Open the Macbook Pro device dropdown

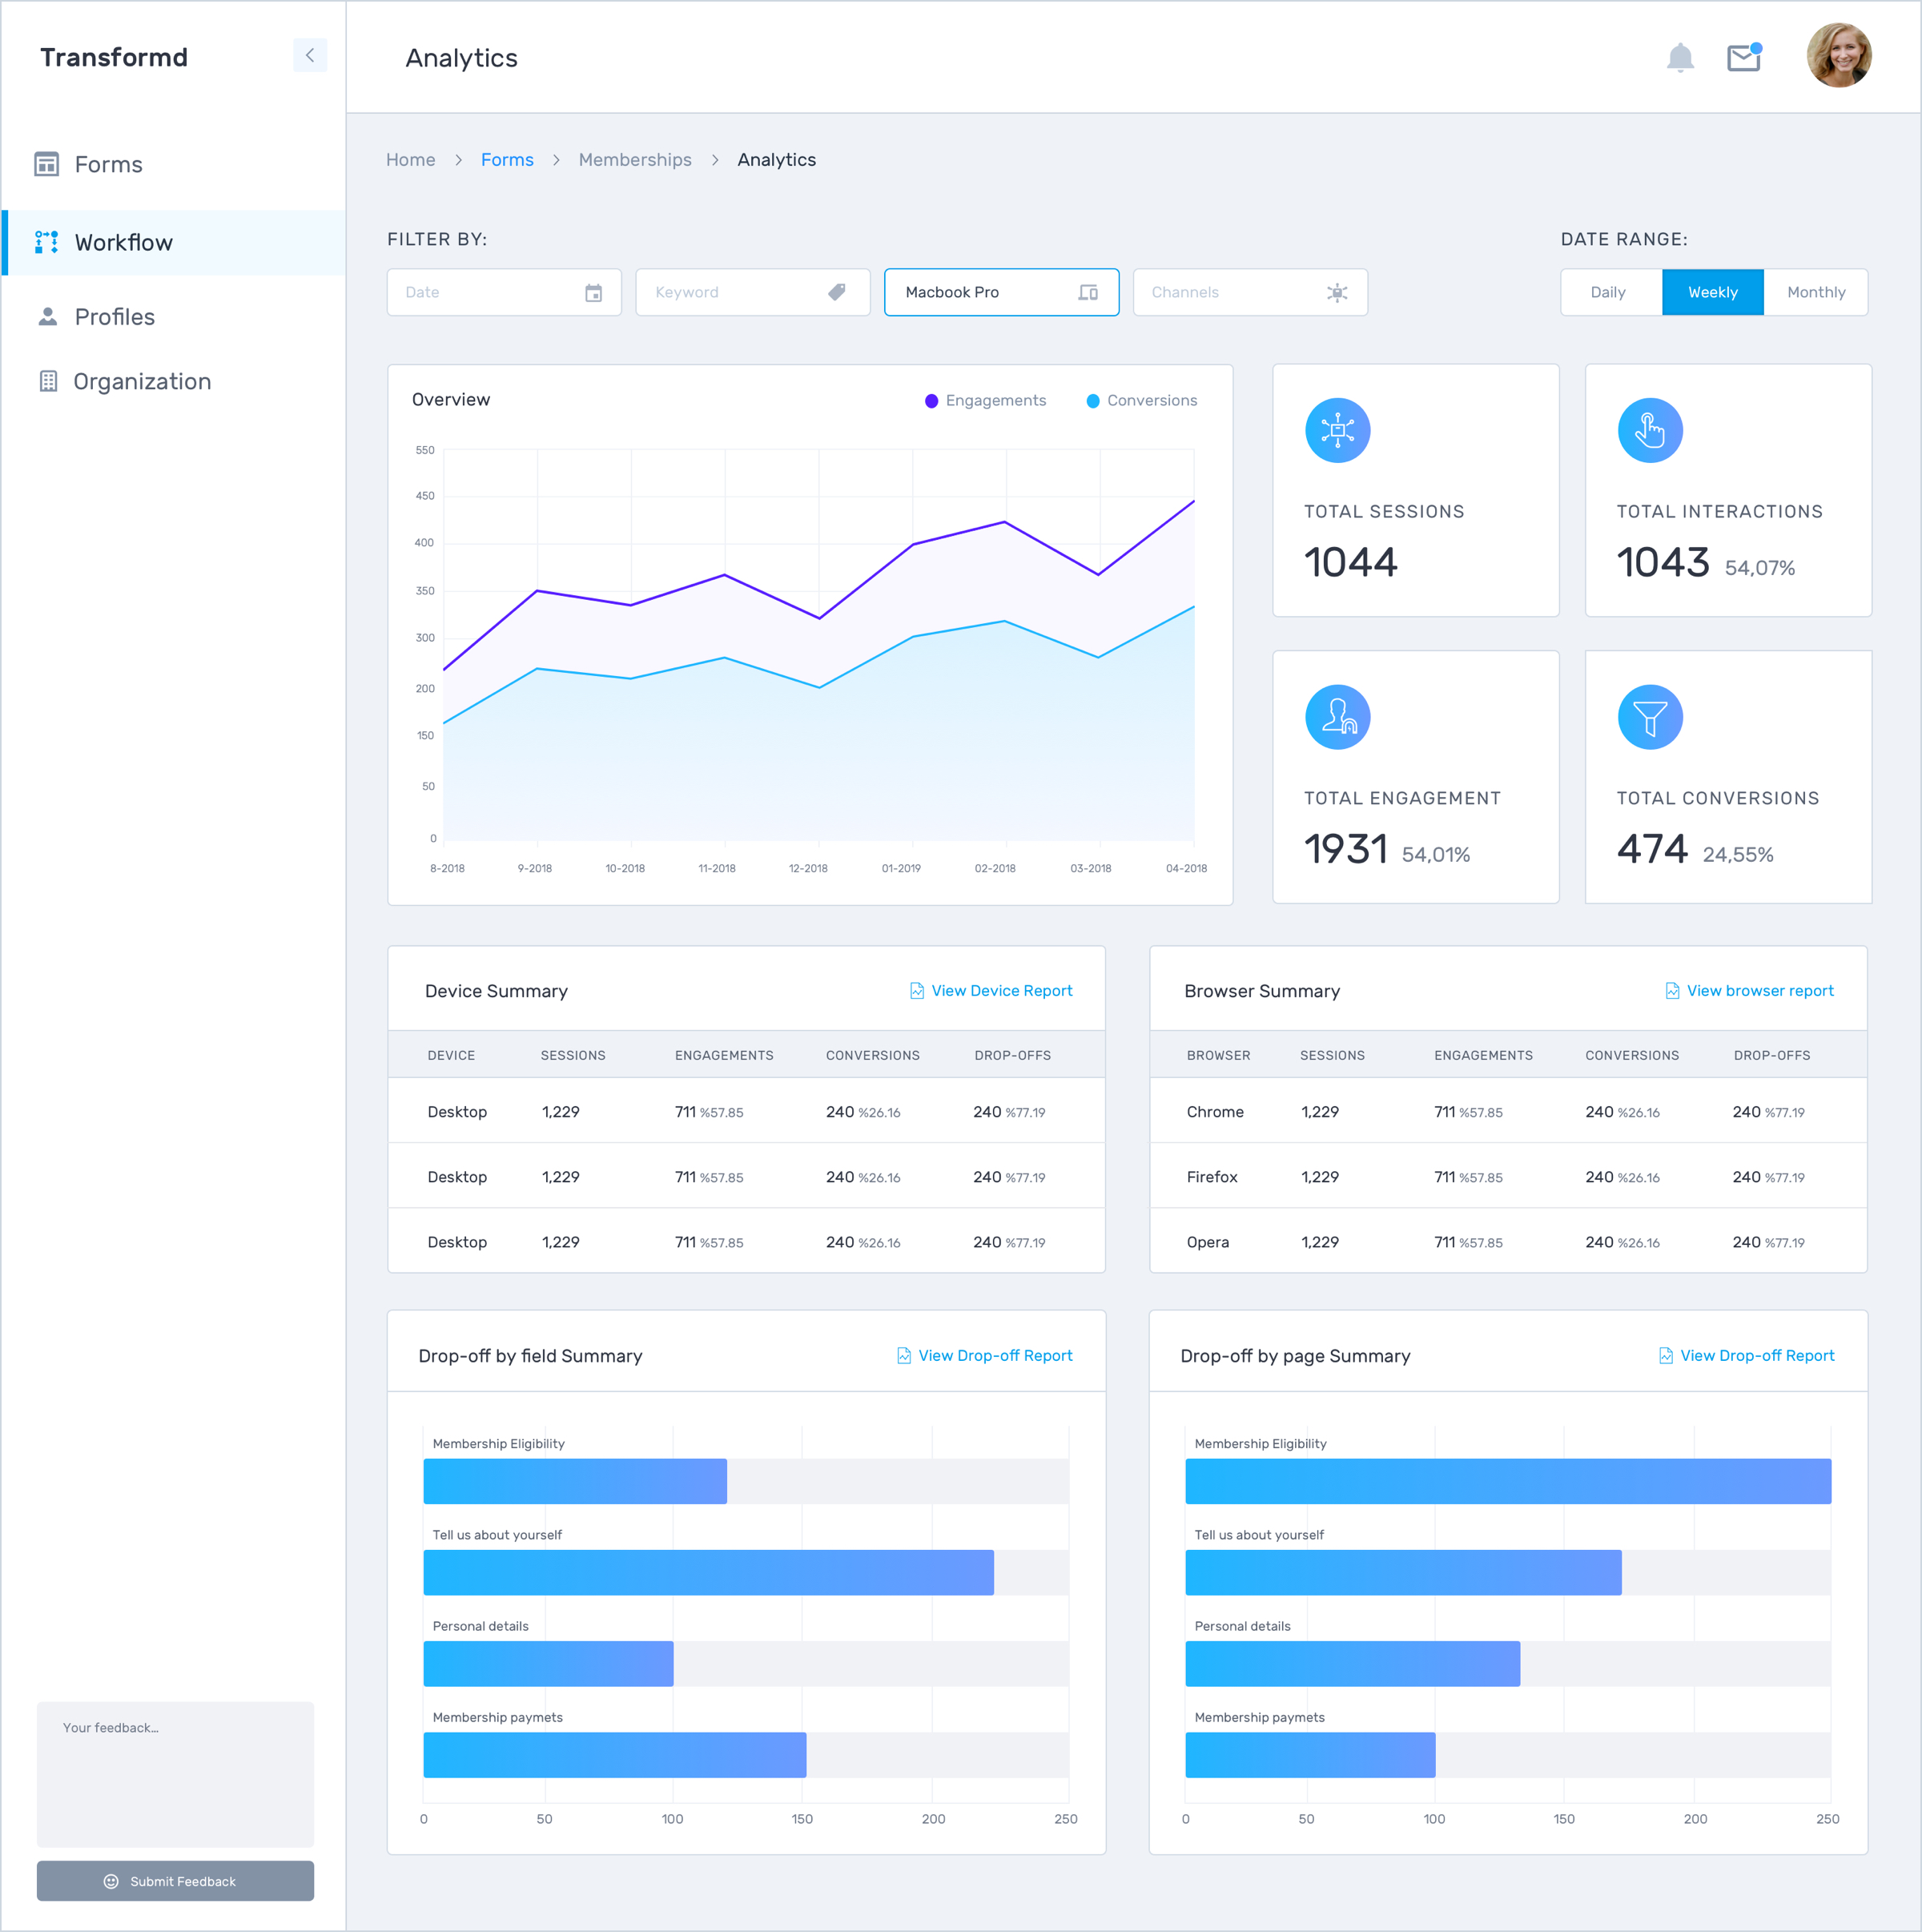1001,292
